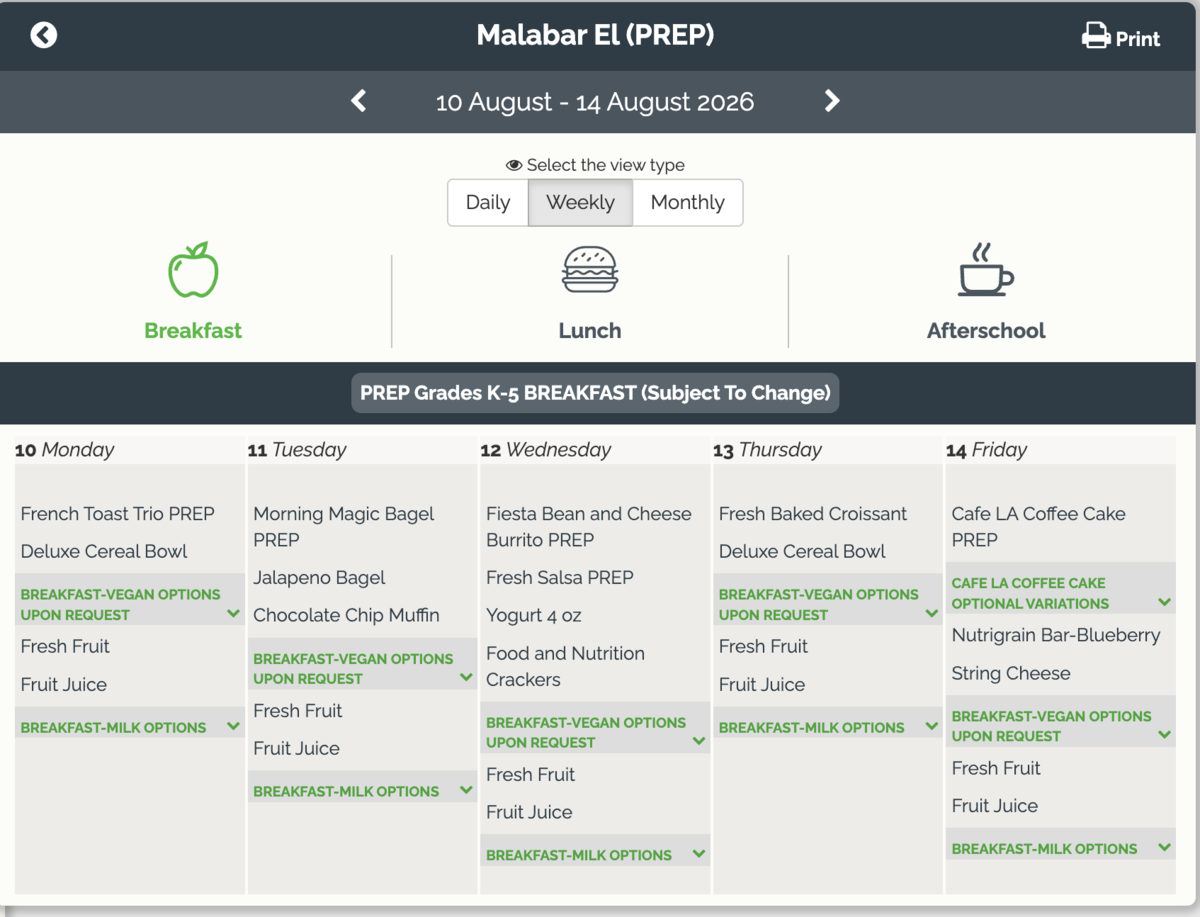Go to previous week arrow
1200x917 pixels.
pyautogui.click(x=359, y=101)
